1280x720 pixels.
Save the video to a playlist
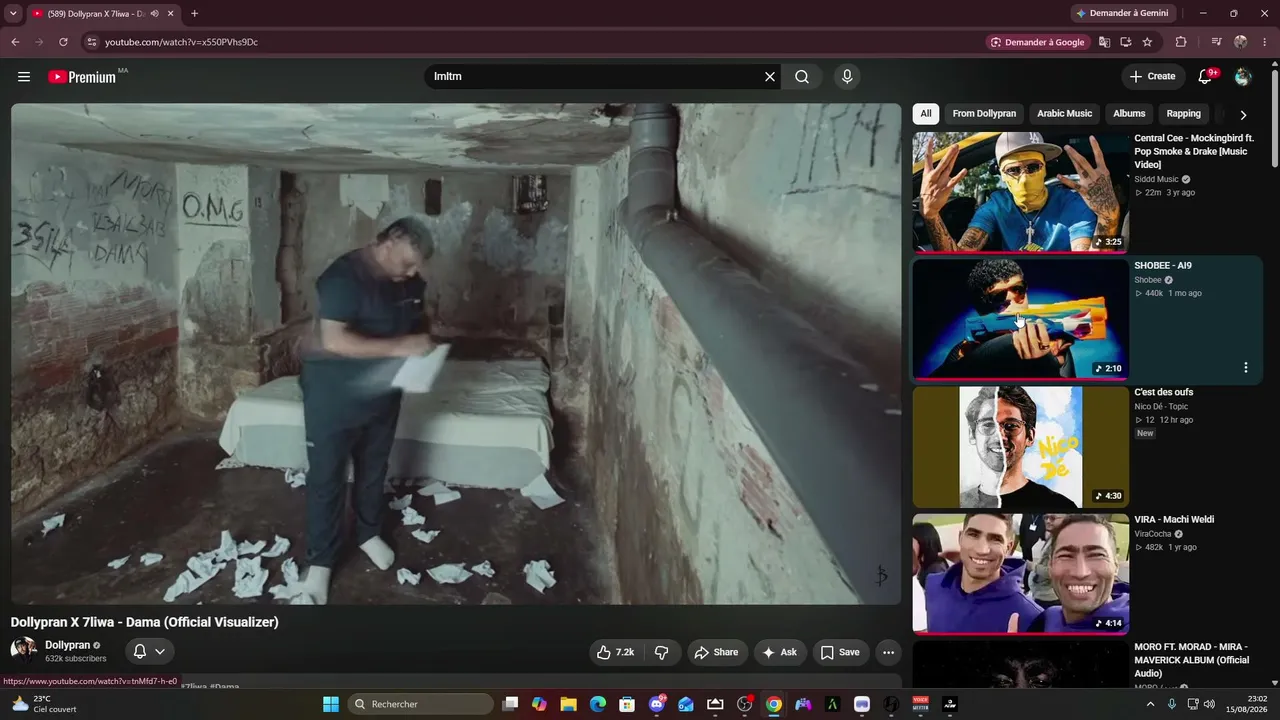[x=840, y=652]
